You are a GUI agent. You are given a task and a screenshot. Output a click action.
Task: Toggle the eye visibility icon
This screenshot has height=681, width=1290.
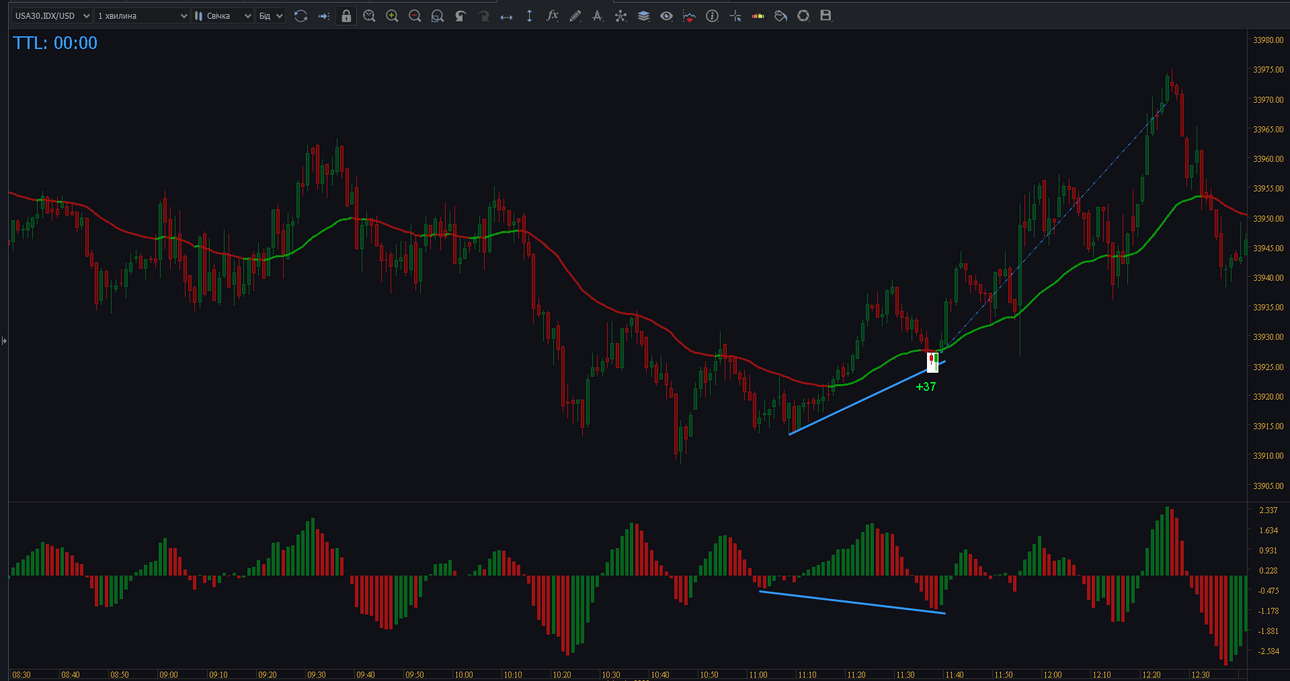(x=666, y=16)
